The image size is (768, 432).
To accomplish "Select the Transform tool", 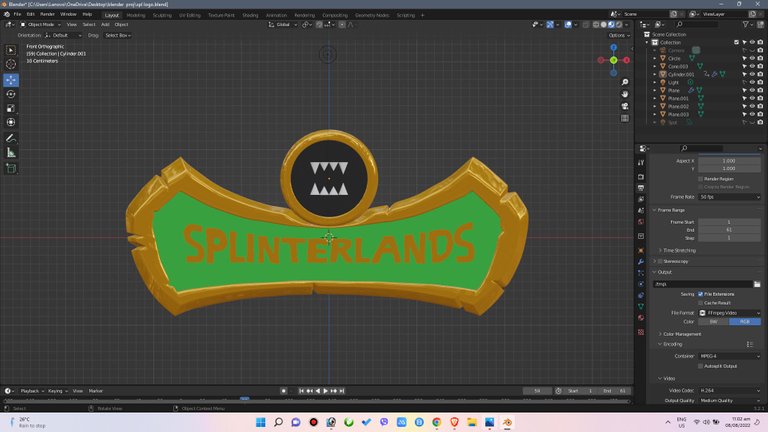I will click(11, 122).
